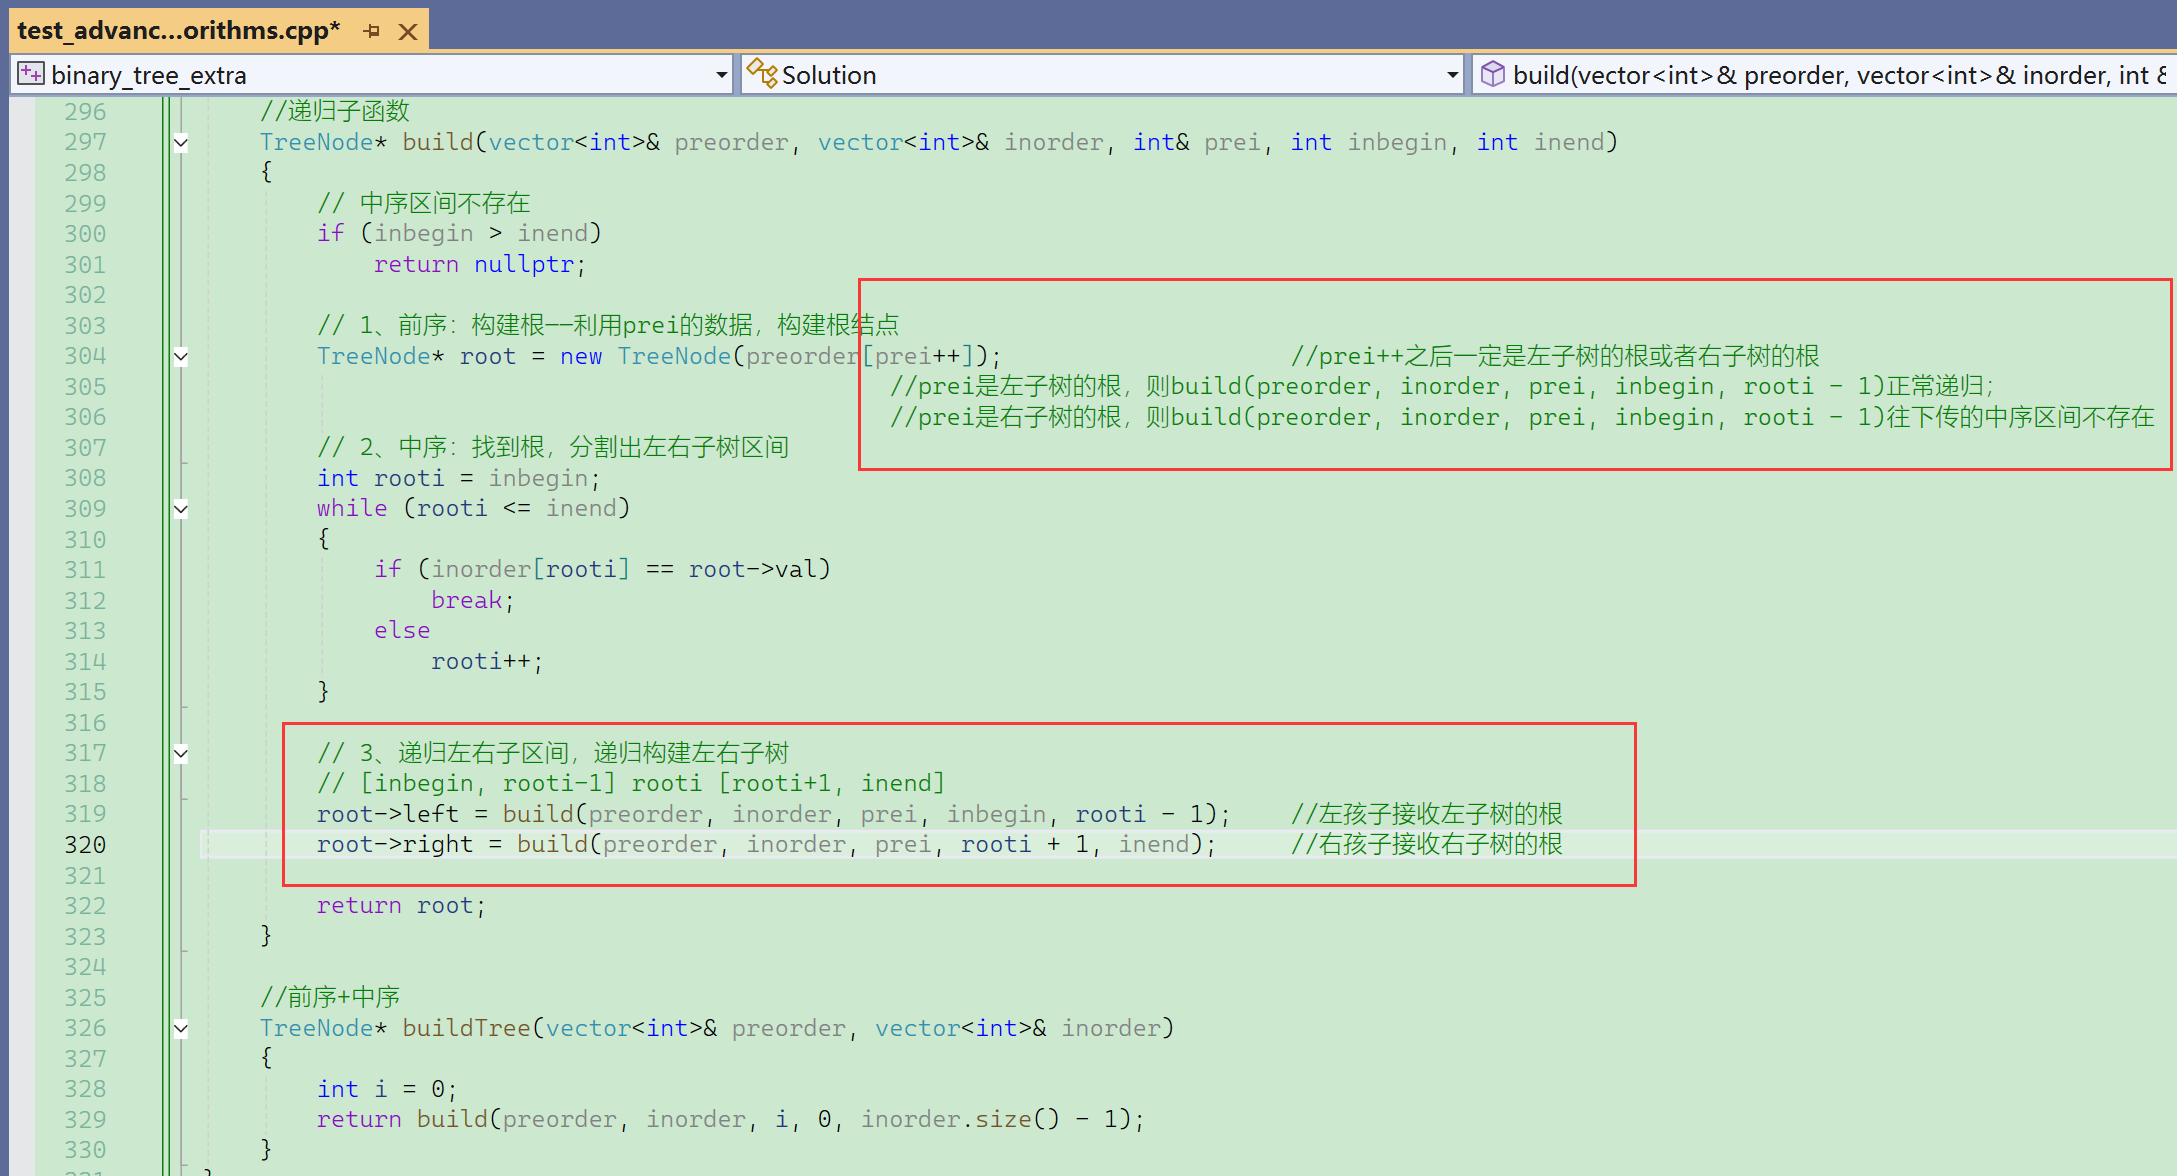Viewport: 2177px width, 1176px height.
Task: Click the return root statement on line 322
Action: pos(400,906)
